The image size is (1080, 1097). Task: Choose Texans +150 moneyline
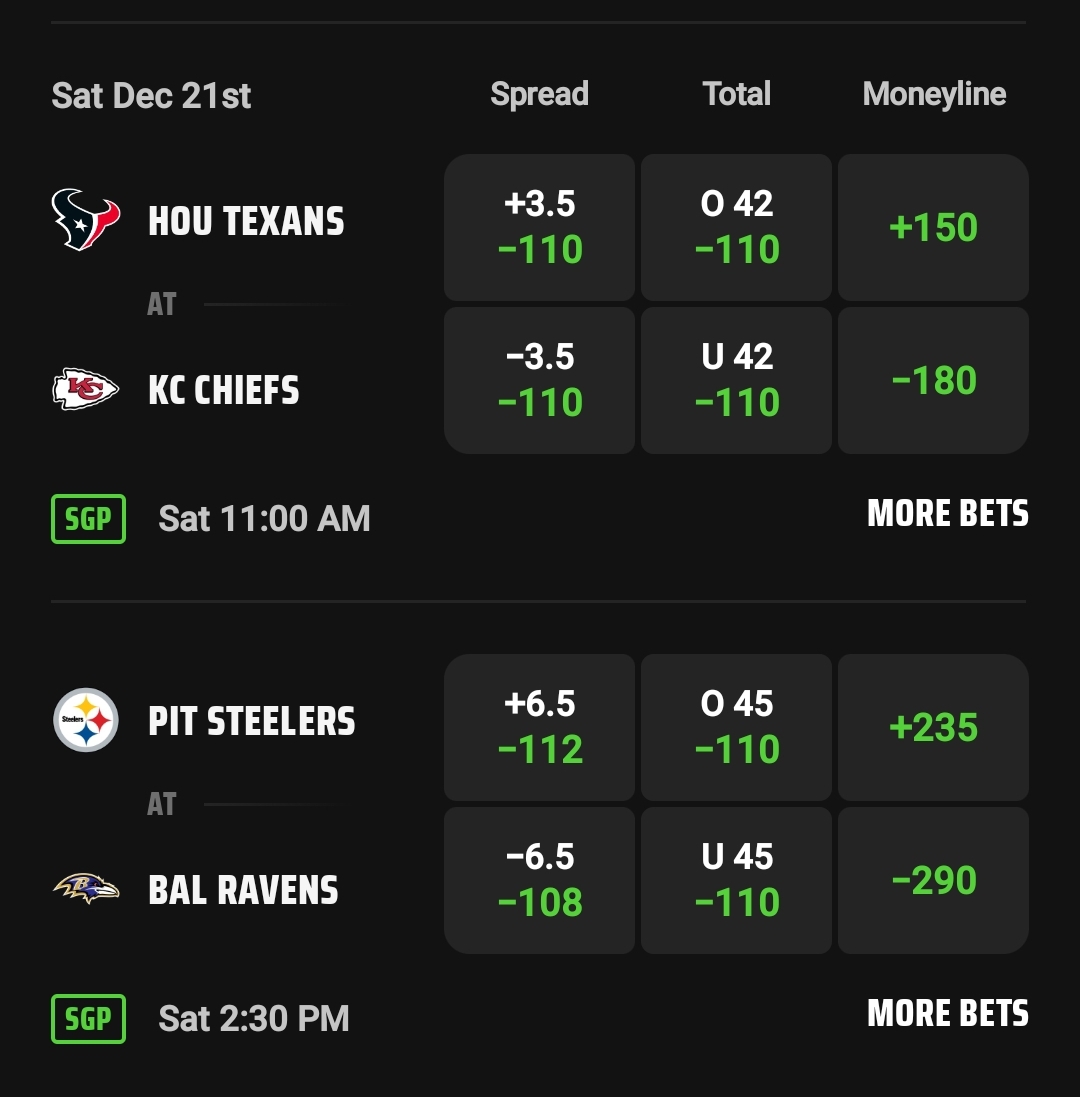[x=933, y=227]
